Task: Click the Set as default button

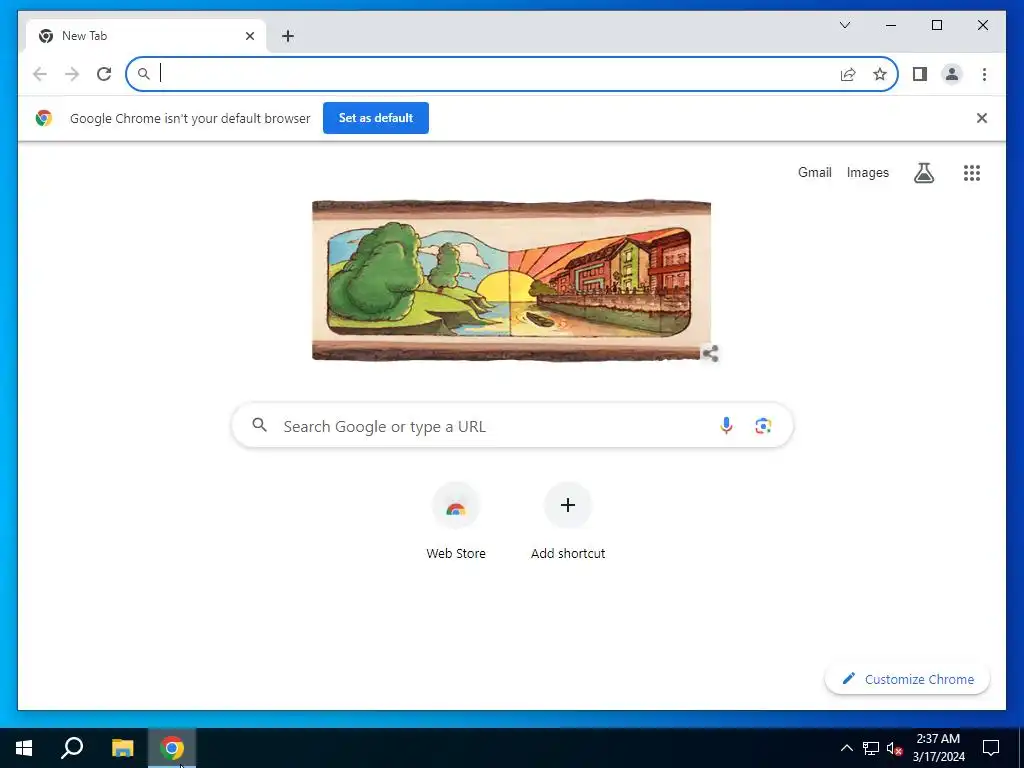Action: pos(376,118)
